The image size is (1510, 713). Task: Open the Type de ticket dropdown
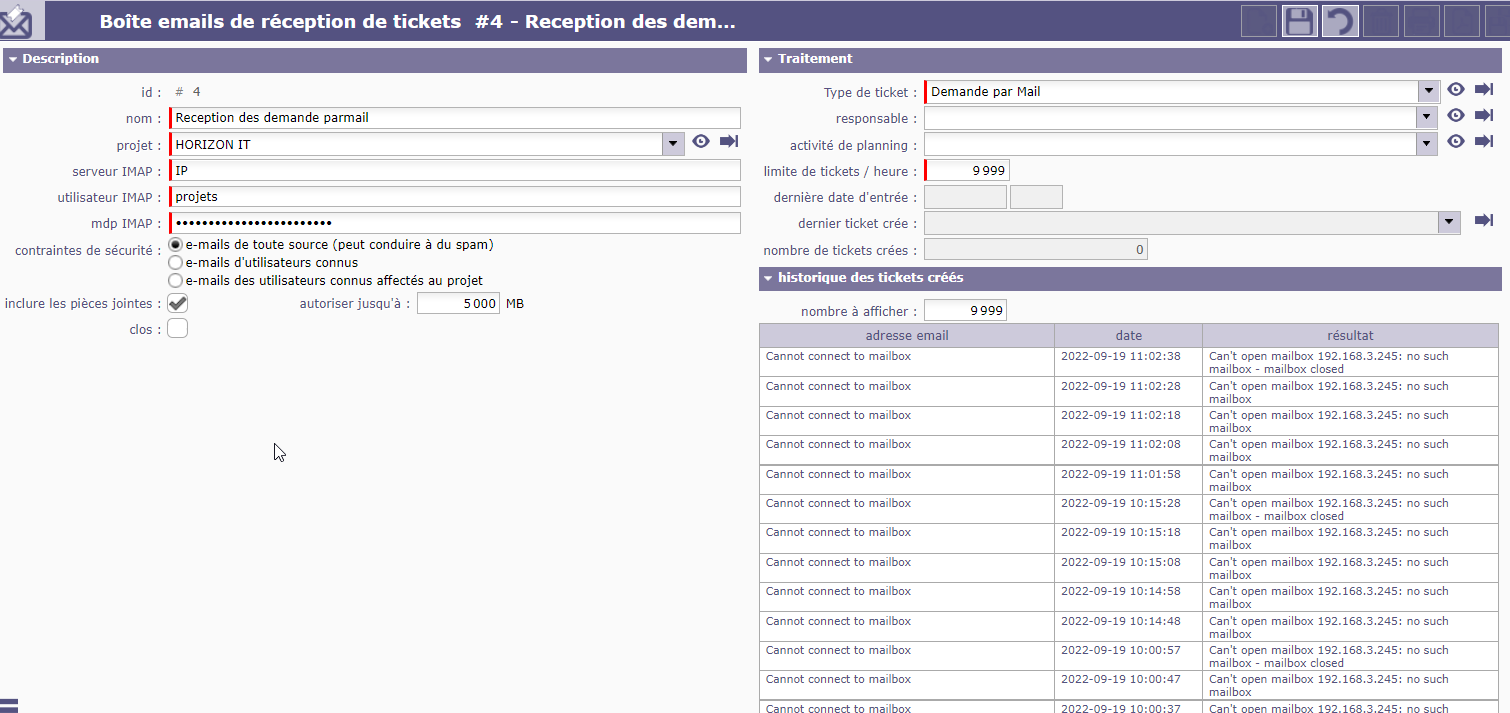(1428, 92)
